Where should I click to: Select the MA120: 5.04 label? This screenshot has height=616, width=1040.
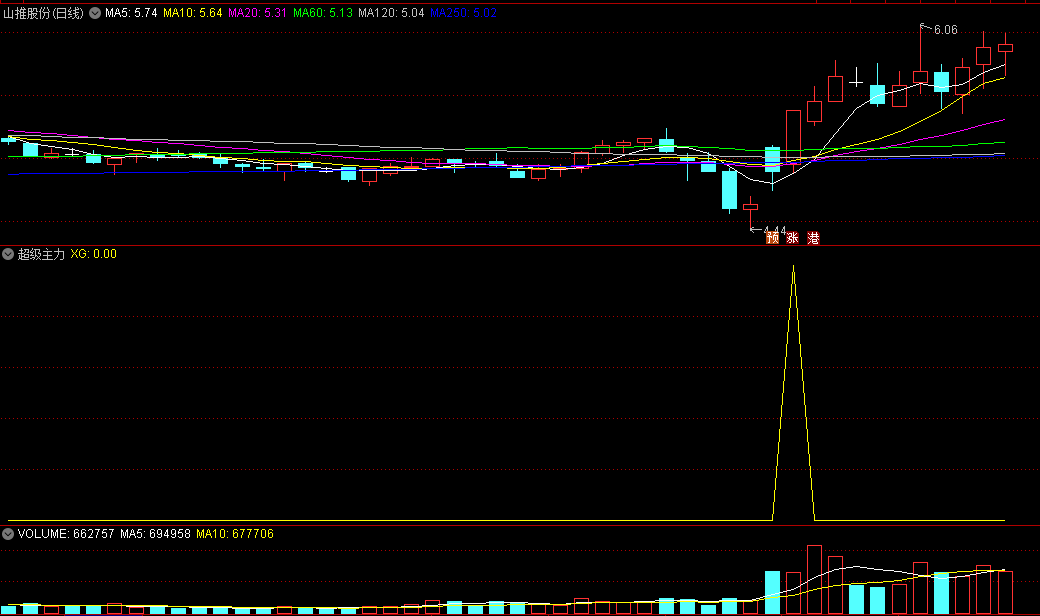[391, 13]
